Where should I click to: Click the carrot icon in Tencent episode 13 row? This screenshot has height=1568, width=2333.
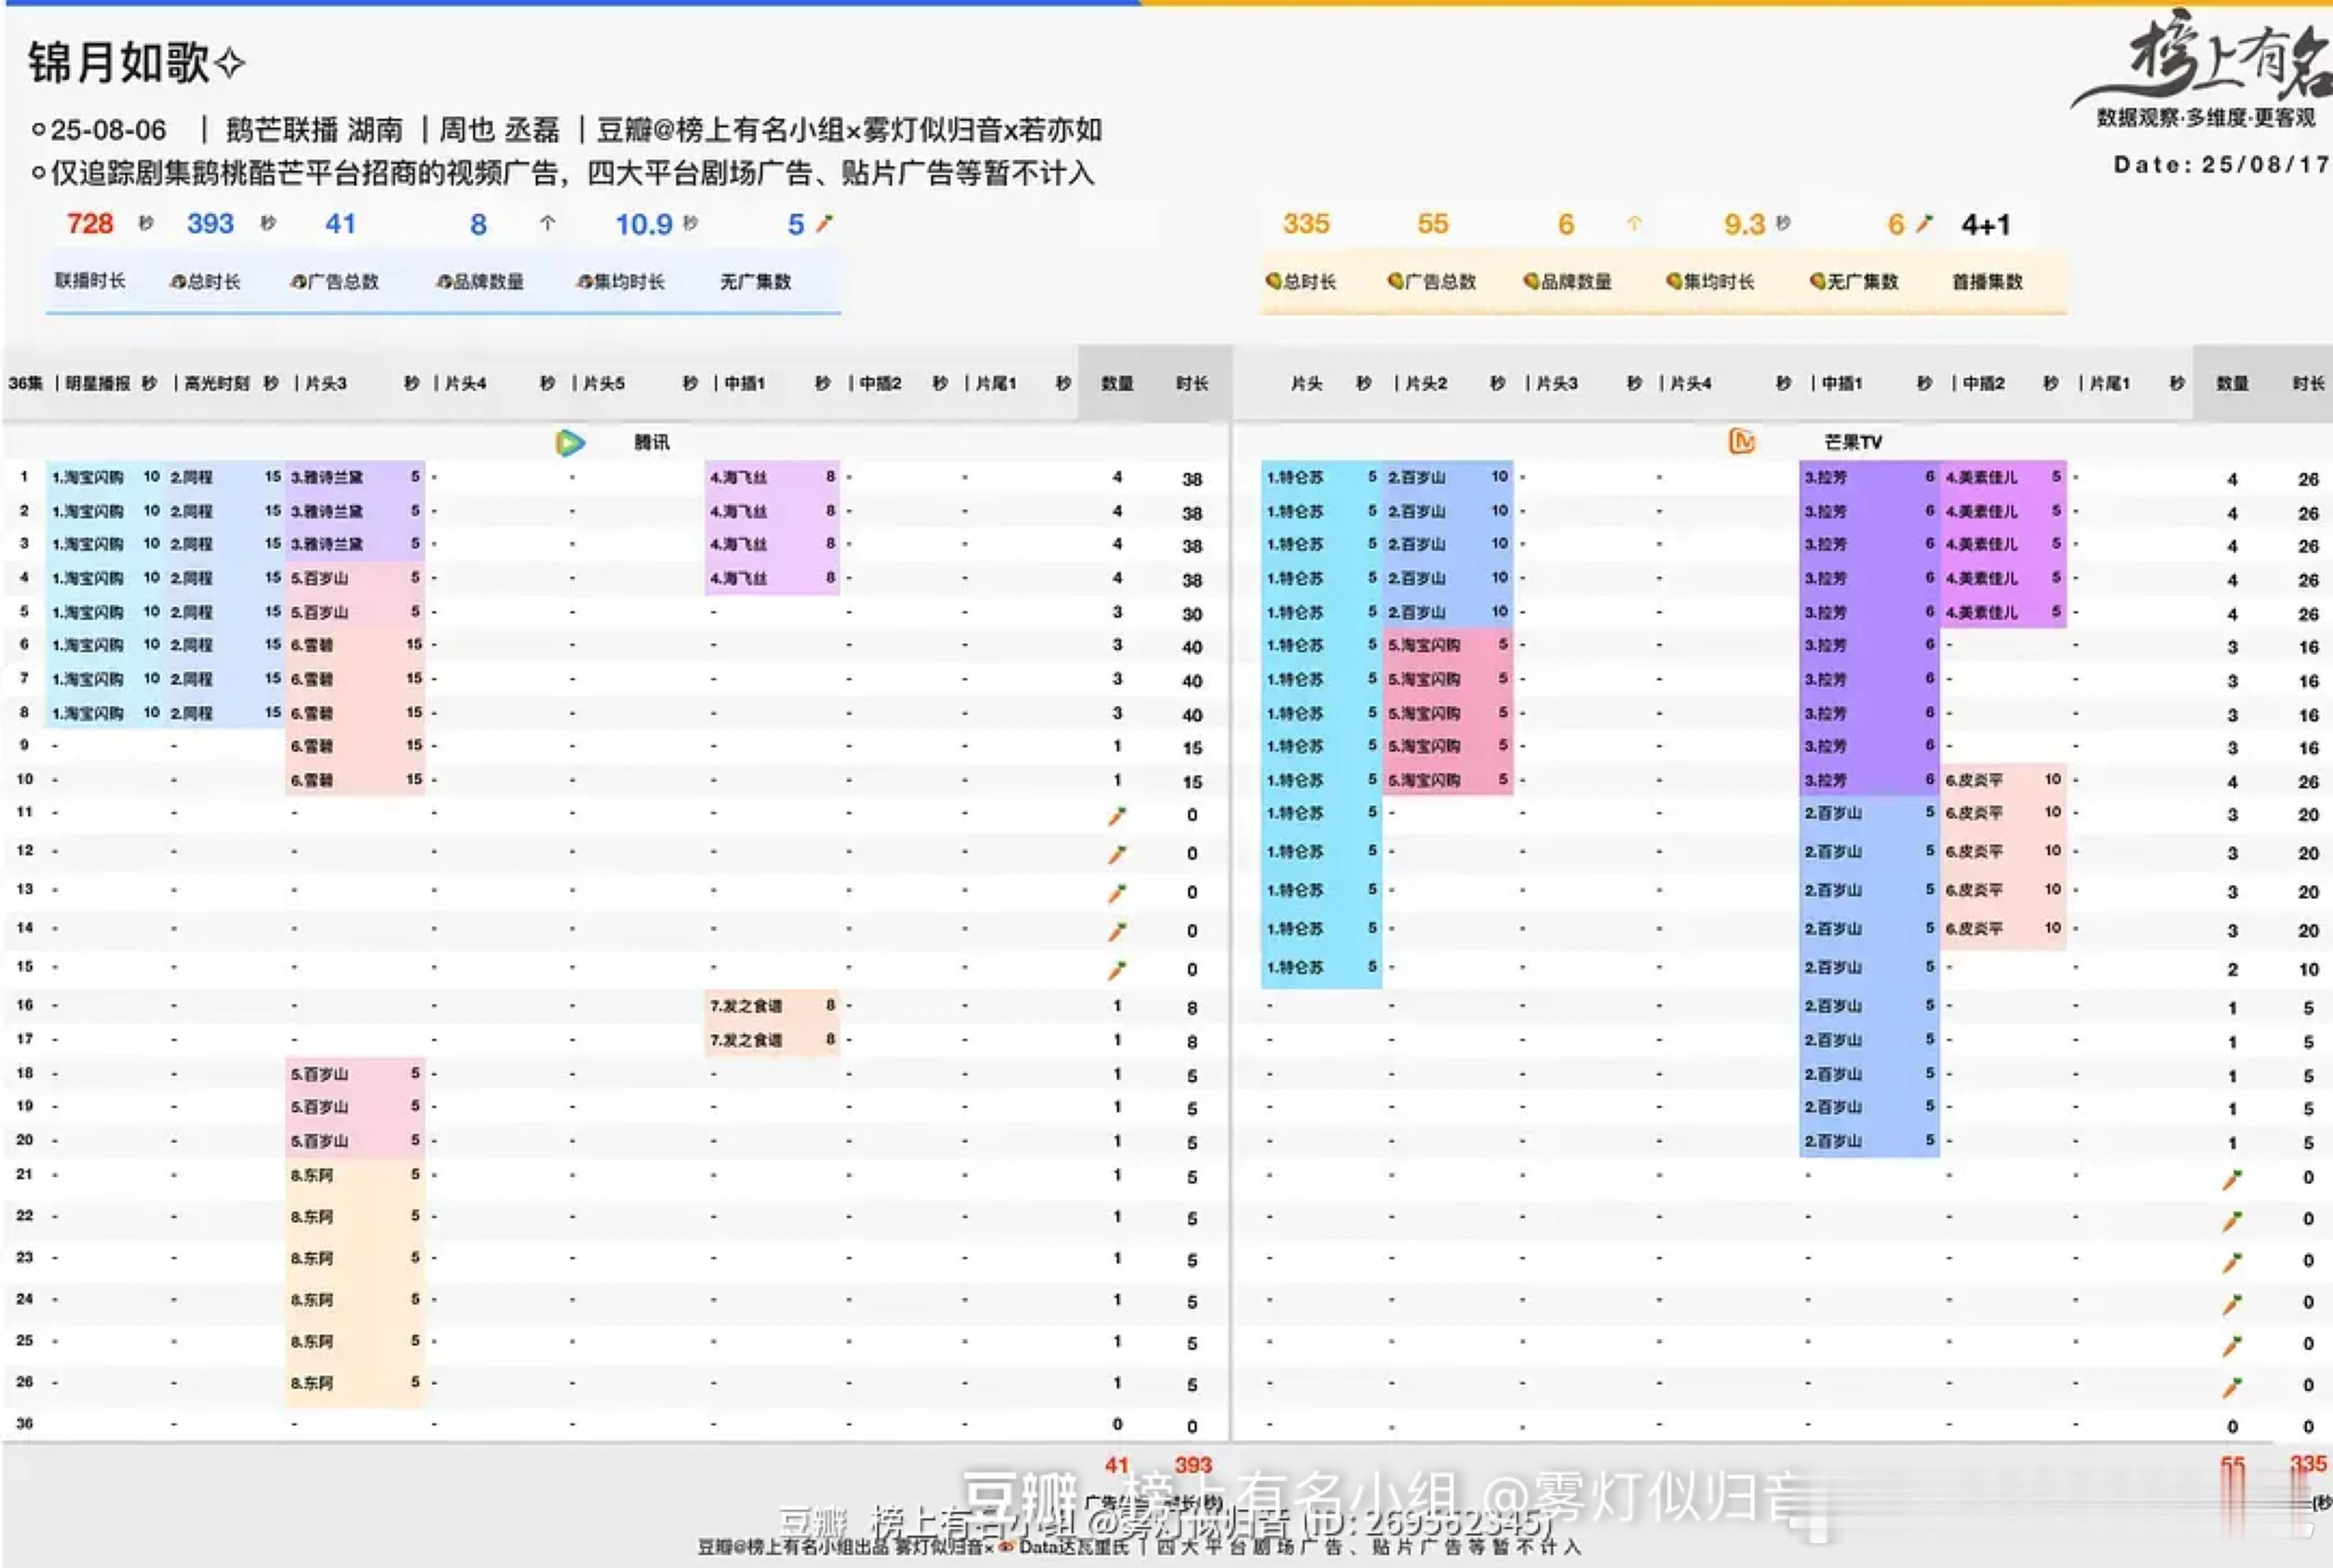tap(1117, 892)
